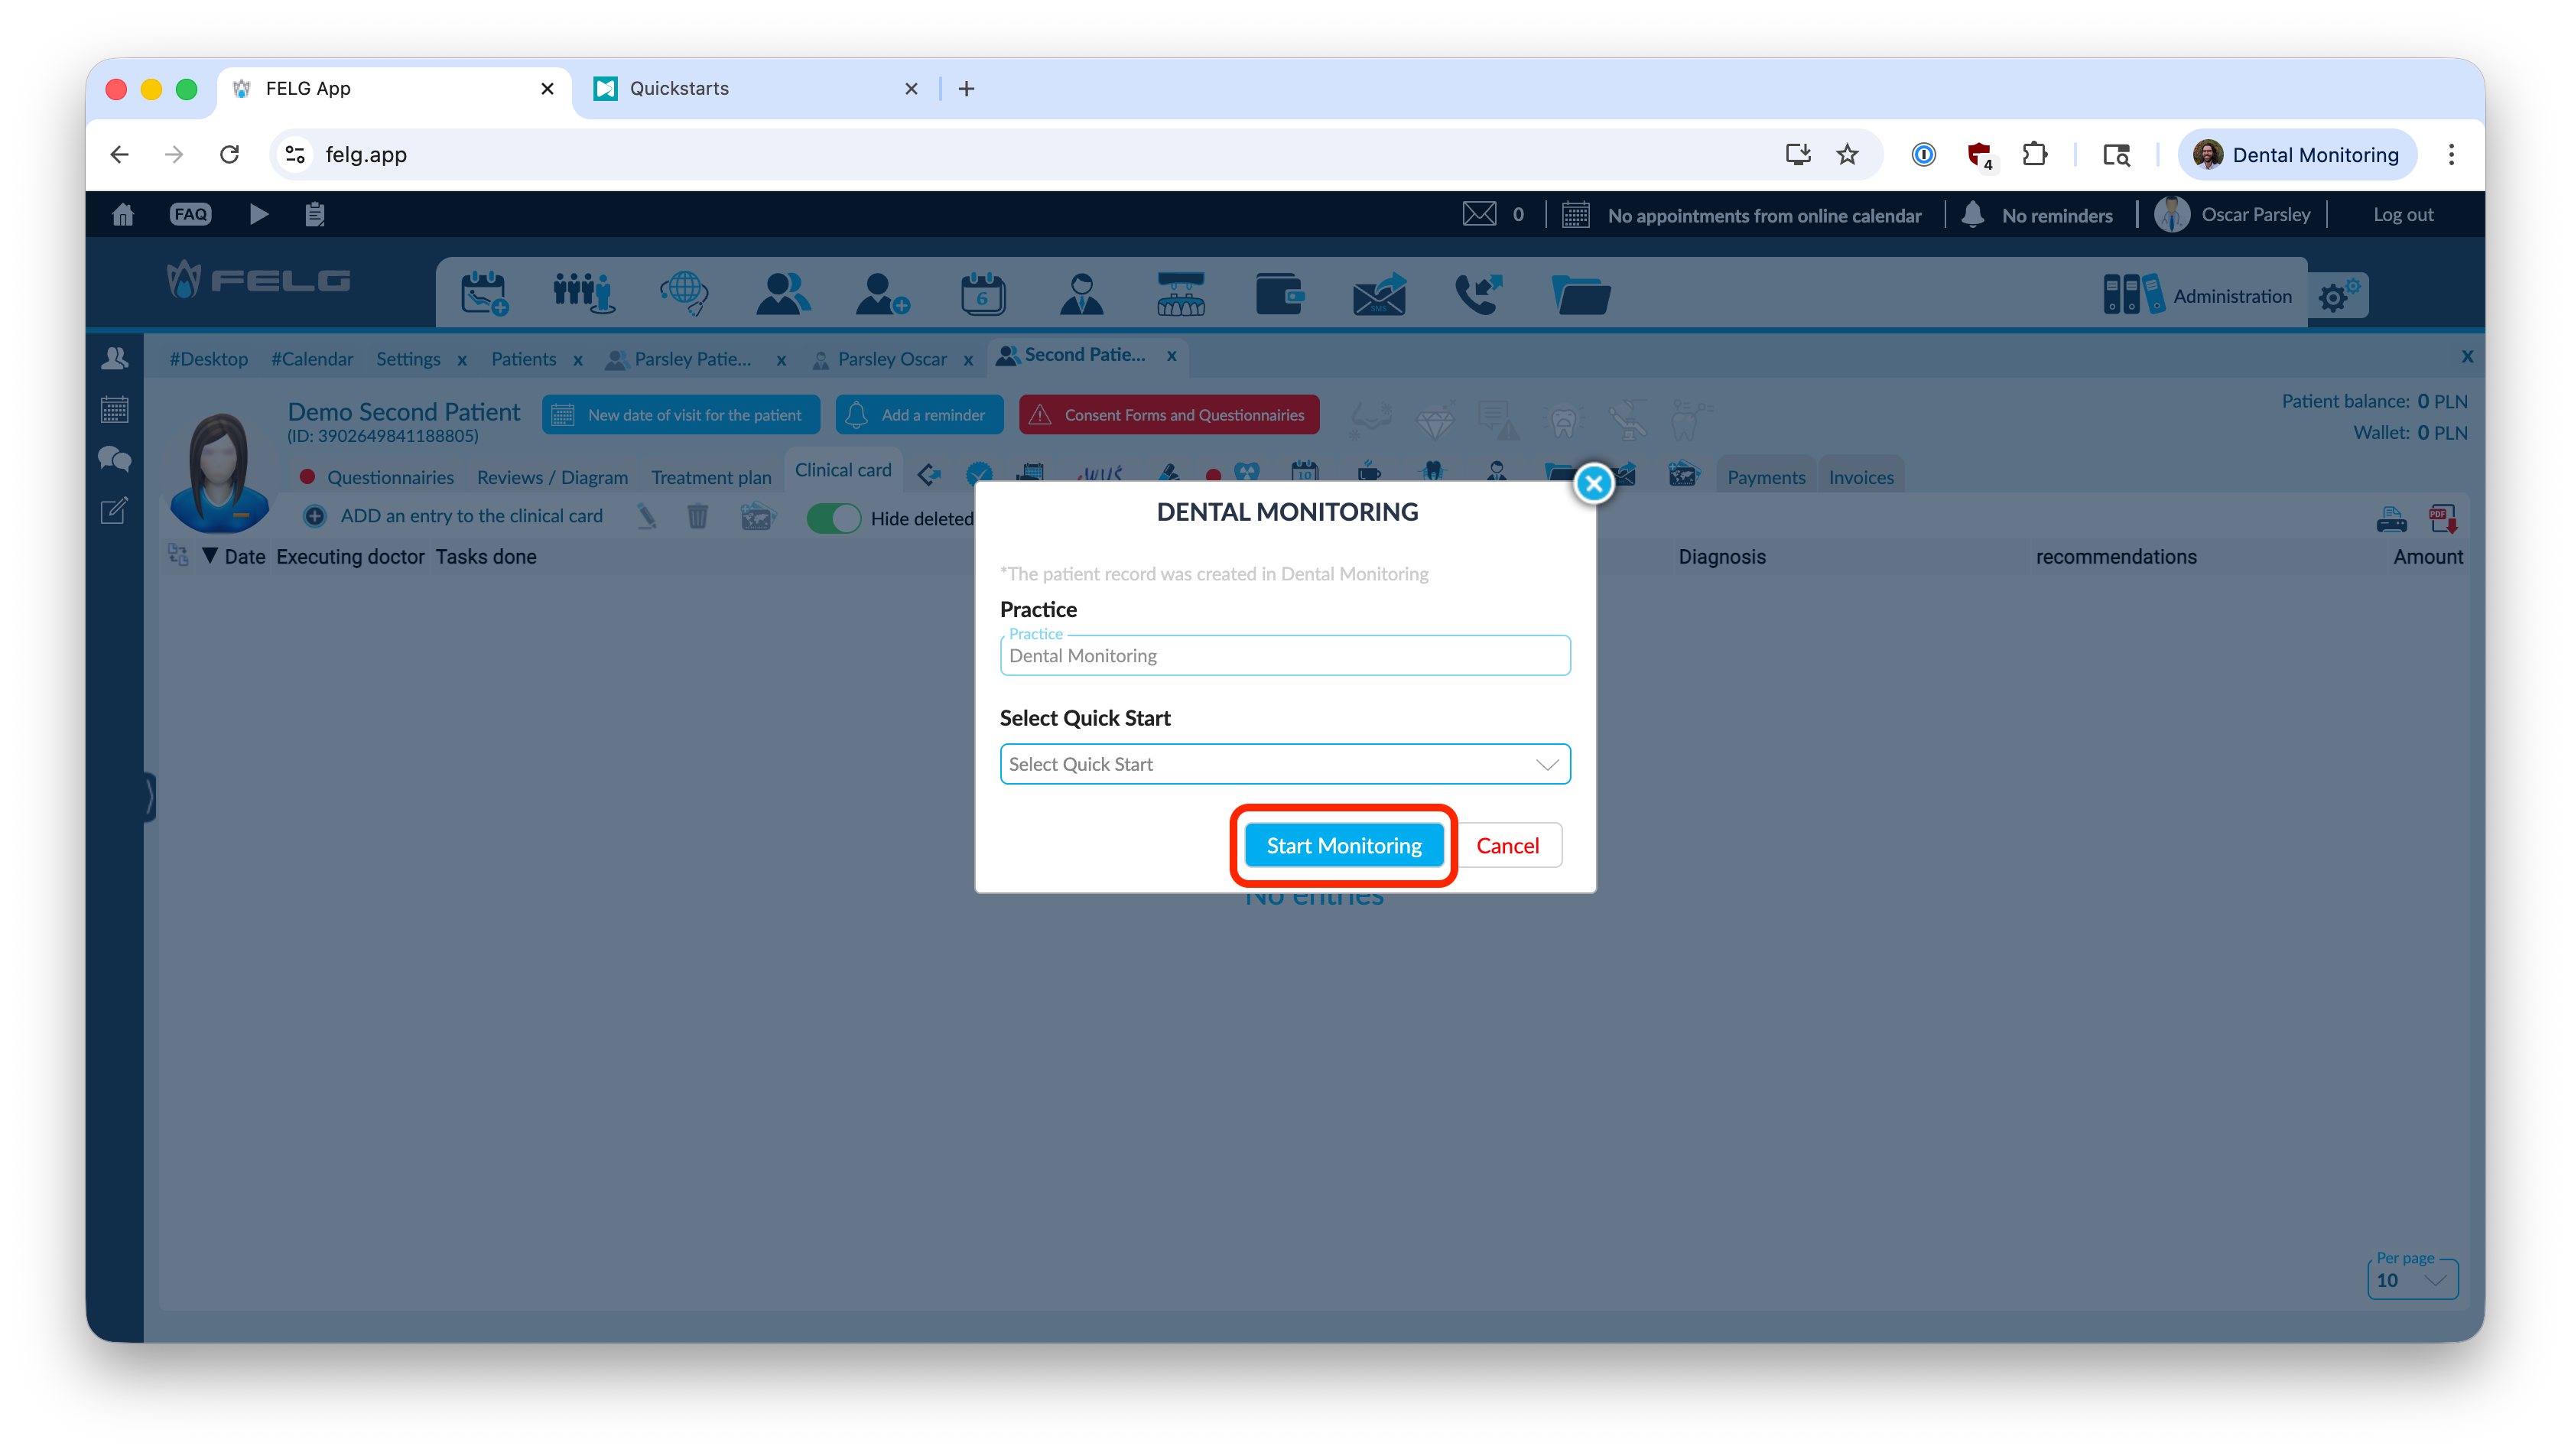2571x1456 pixels.
Task: Go to the home icon in top bar
Action: pyautogui.click(x=123, y=214)
